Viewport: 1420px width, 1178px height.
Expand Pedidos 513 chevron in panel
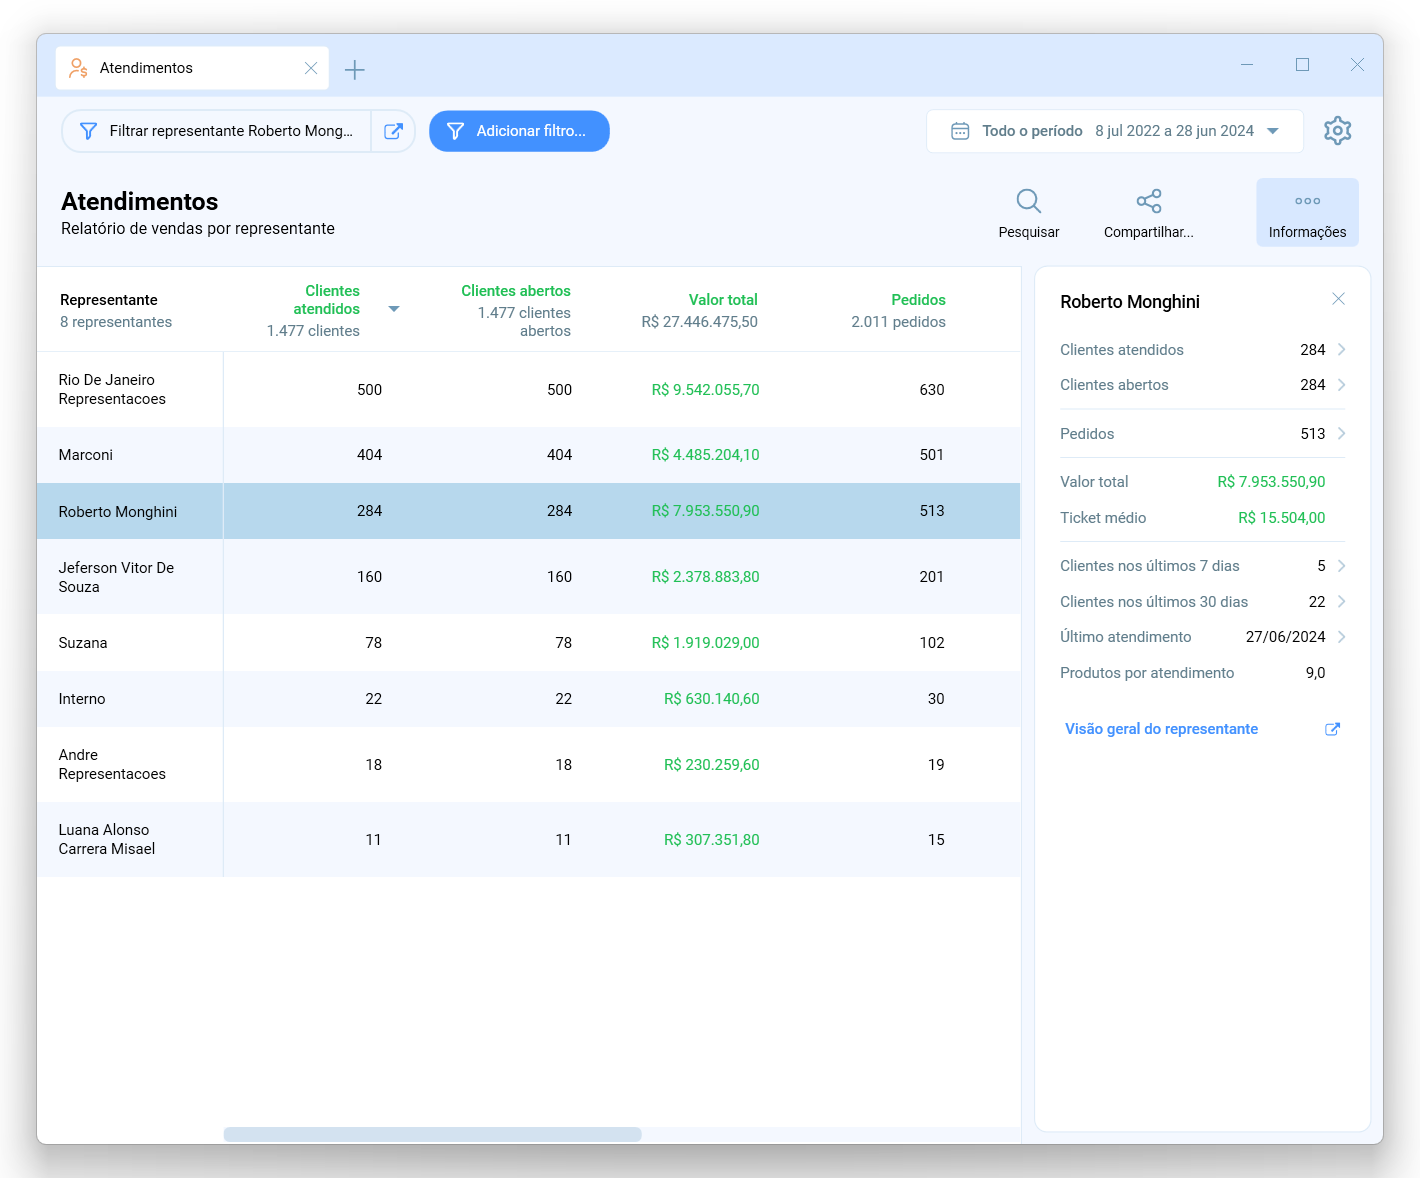click(x=1341, y=433)
